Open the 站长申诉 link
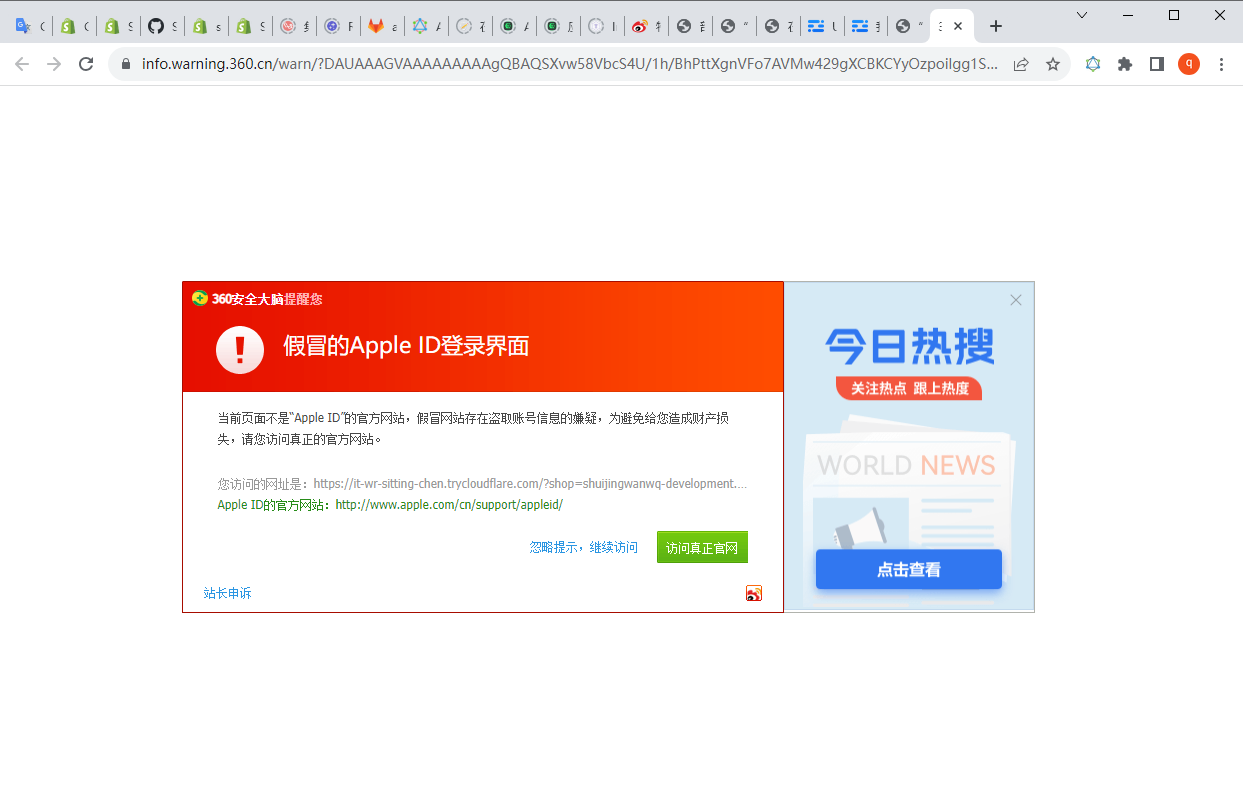Viewport: 1243px width, 785px height. click(x=227, y=593)
